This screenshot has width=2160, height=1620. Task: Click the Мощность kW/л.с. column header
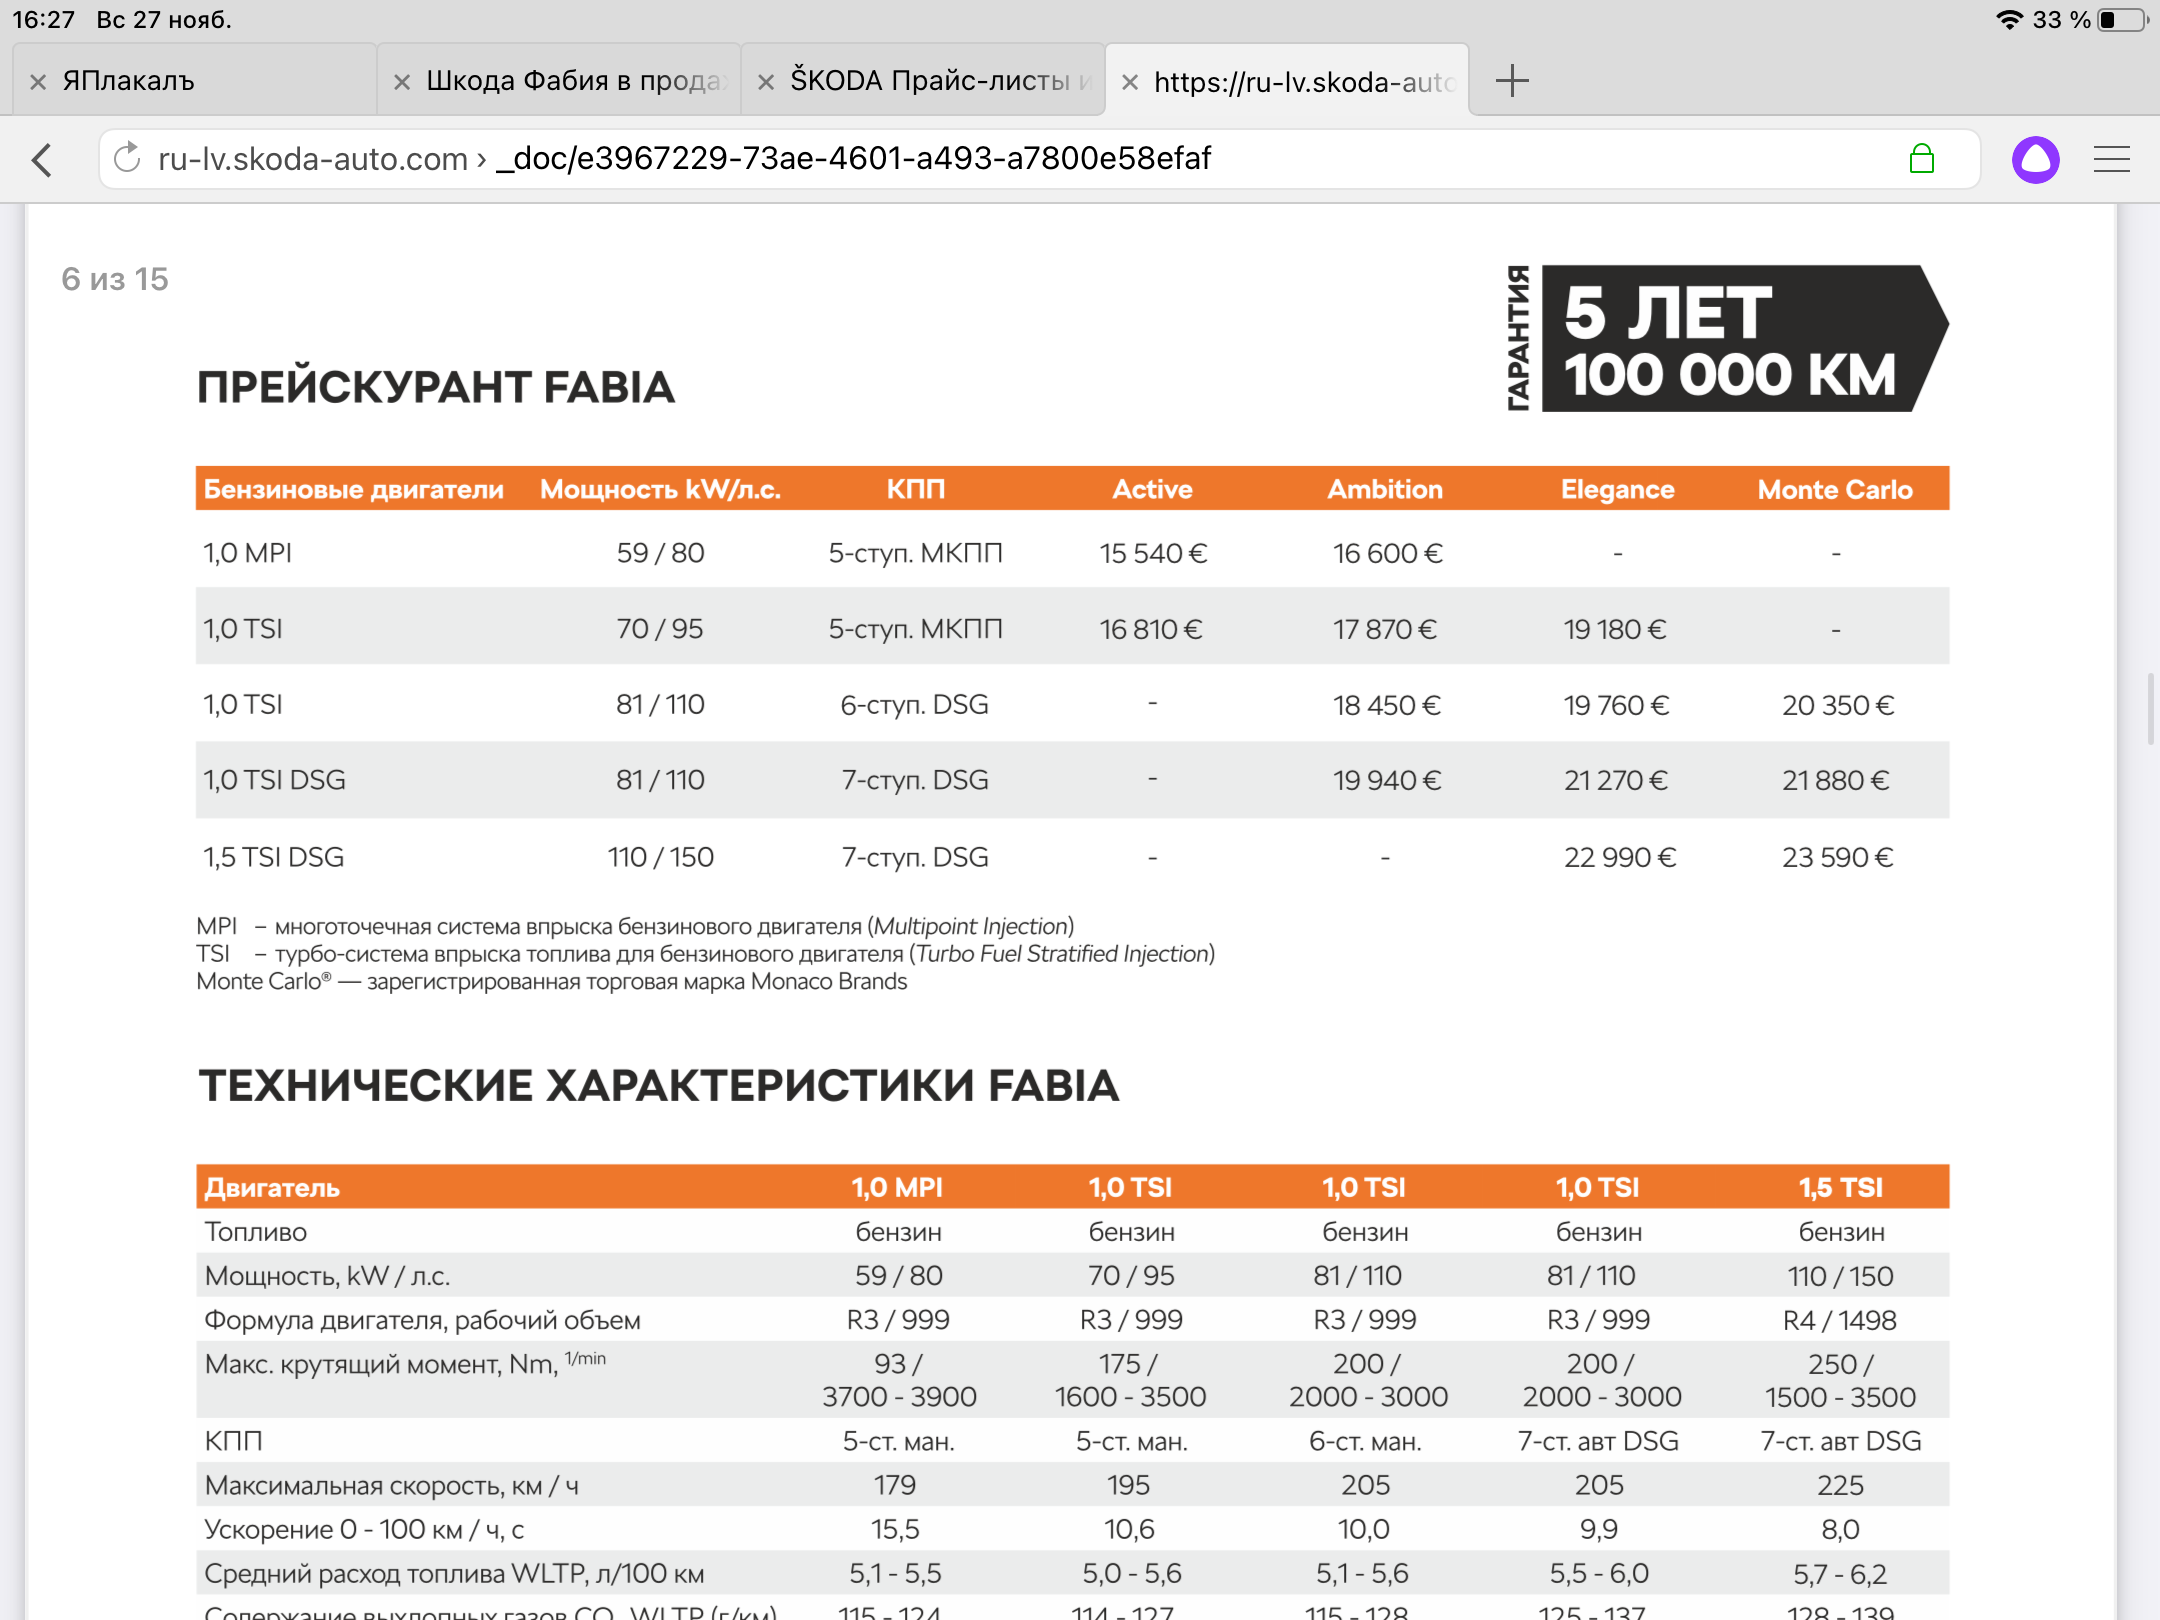click(660, 489)
